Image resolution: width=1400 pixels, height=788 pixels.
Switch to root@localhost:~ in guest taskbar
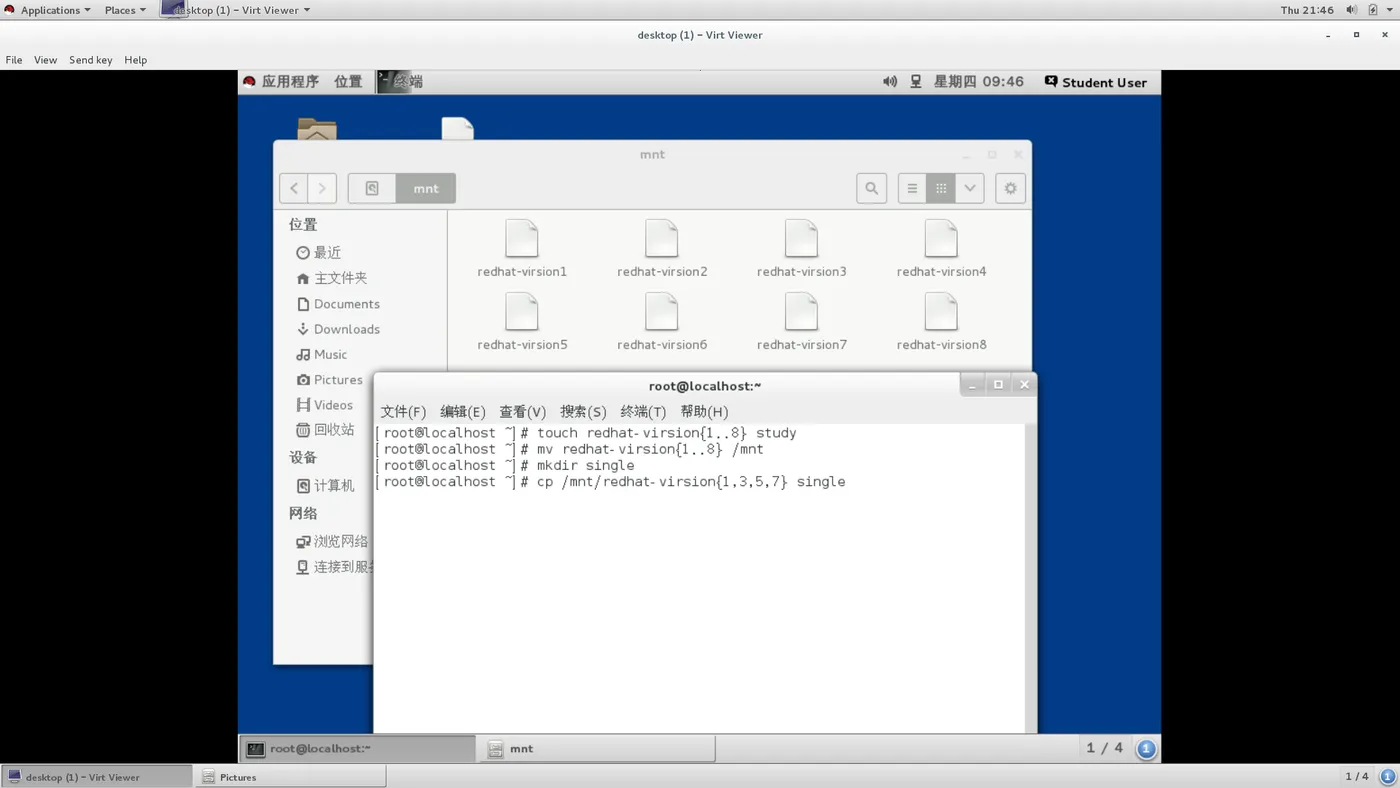(x=357, y=748)
